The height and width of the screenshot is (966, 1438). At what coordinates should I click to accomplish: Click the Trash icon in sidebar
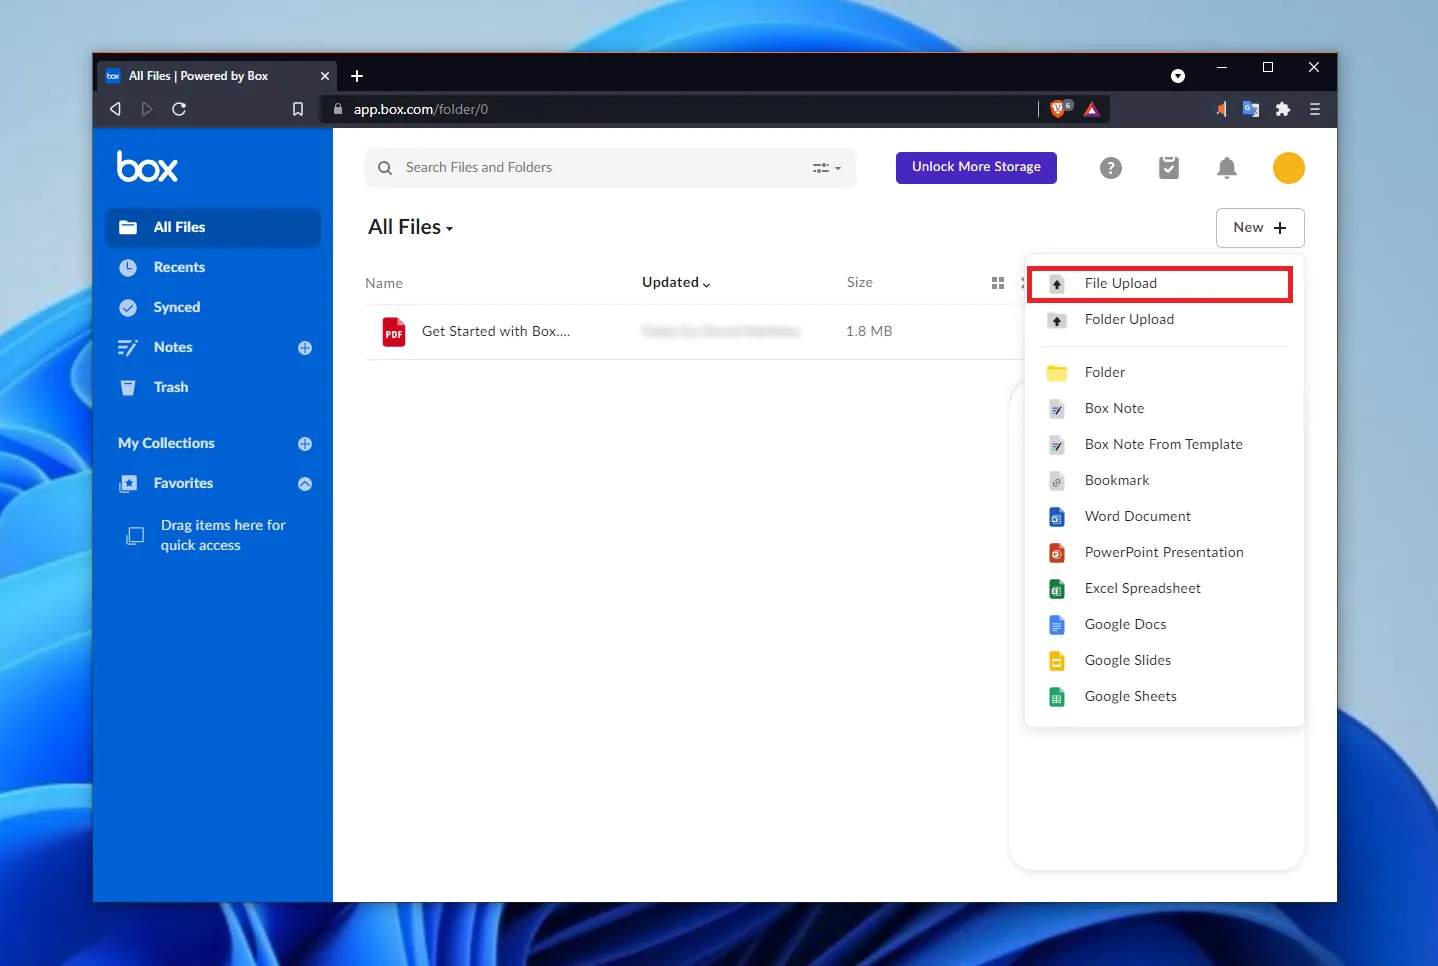pos(128,387)
